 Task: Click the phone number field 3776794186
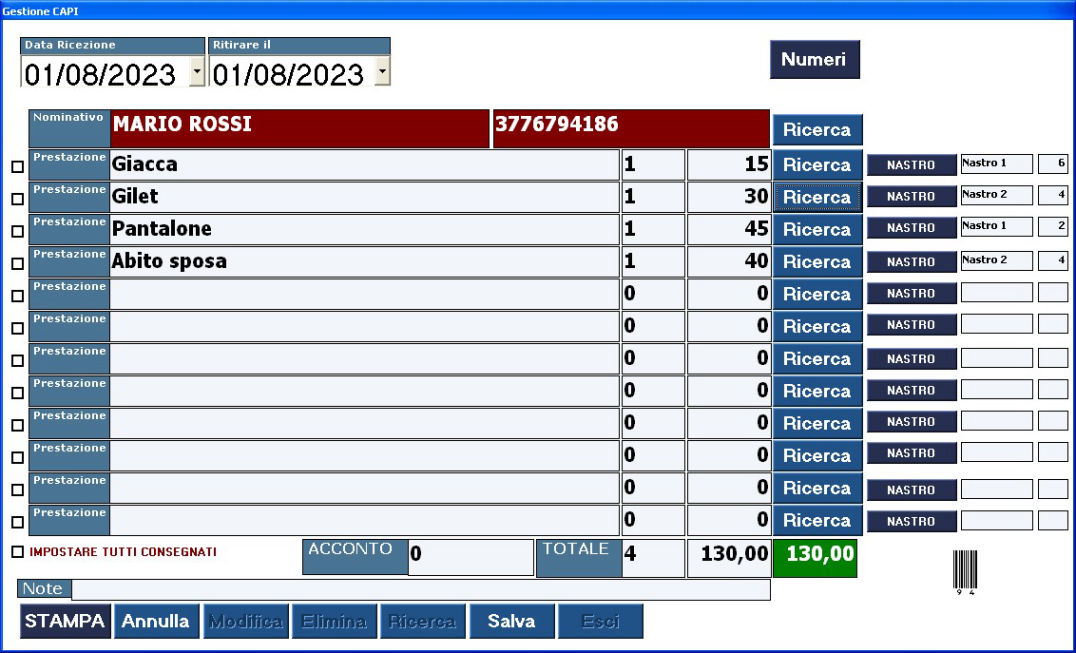[x=630, y=127]
